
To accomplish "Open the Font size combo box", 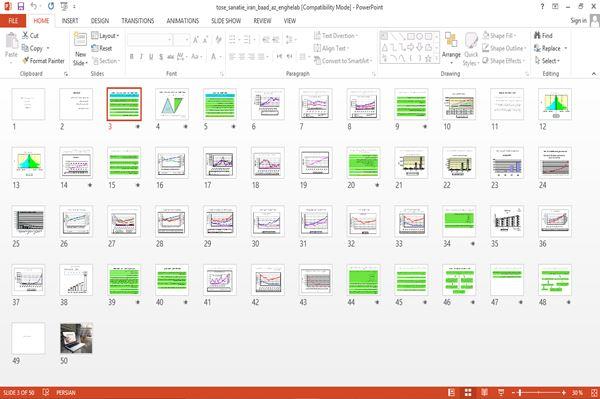I will [181, 40].
